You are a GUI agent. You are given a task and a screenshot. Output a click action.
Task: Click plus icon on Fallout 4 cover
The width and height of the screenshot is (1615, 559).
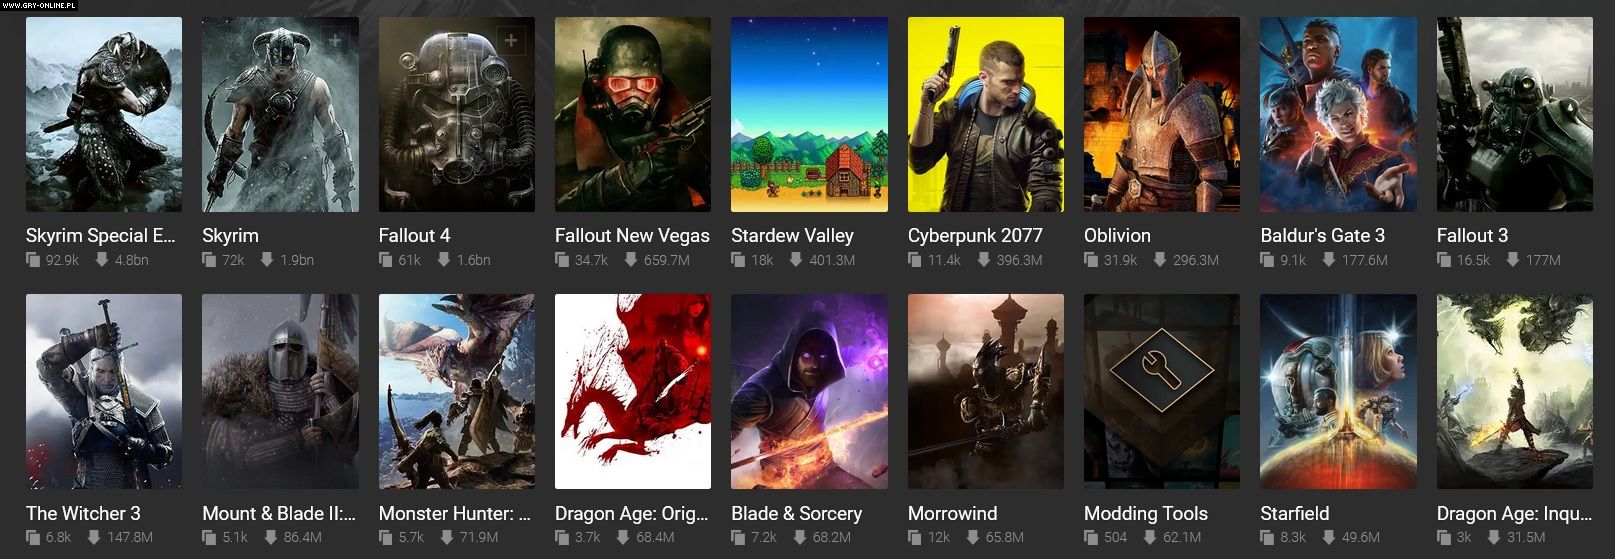[511, 41]
